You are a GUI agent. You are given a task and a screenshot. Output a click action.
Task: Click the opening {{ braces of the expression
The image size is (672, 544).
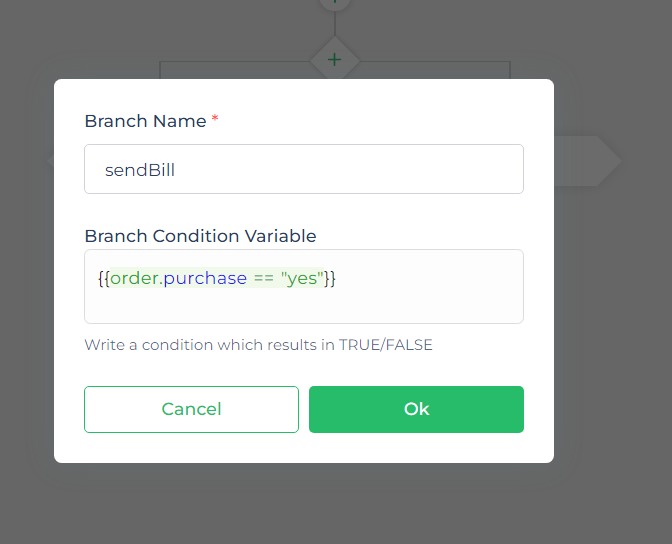point(104,279)
